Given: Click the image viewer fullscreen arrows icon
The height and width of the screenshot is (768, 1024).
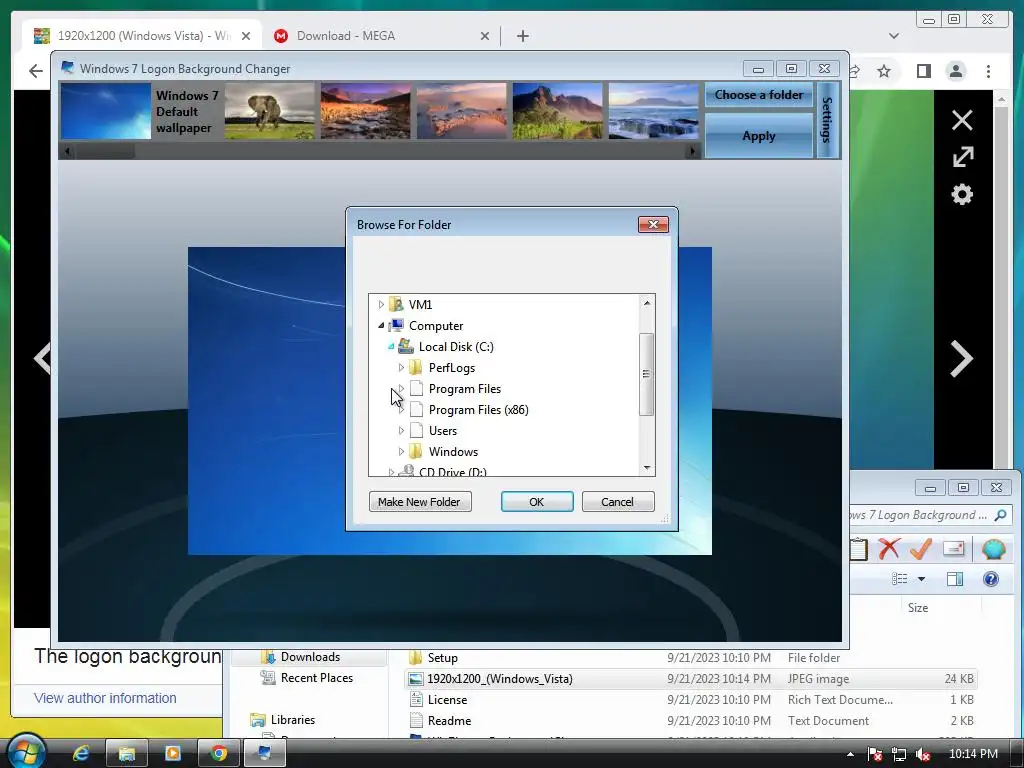Looking at the screenshot, I should coord(962,157).
